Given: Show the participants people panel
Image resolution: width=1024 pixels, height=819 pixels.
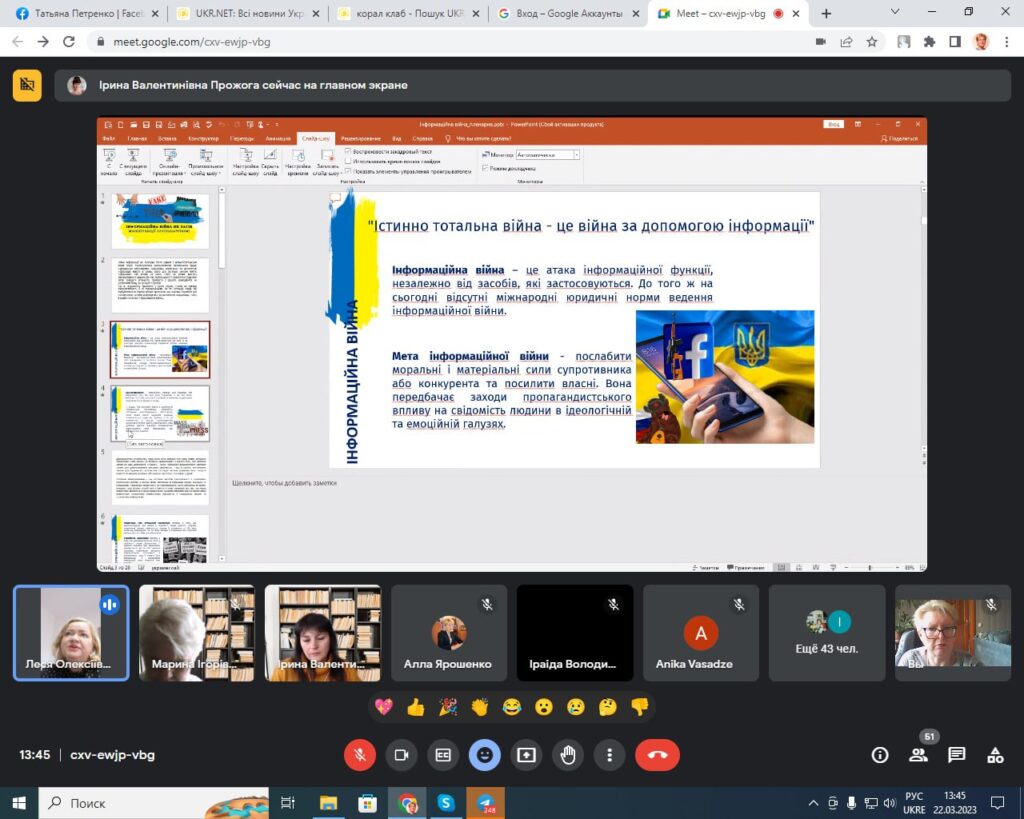Looking at the screenshot, I should point(918,755).
